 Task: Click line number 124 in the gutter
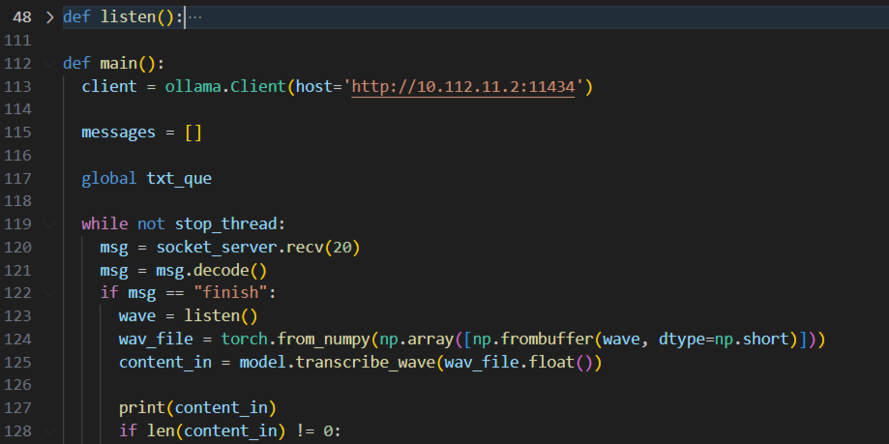[x=19, y=339]
